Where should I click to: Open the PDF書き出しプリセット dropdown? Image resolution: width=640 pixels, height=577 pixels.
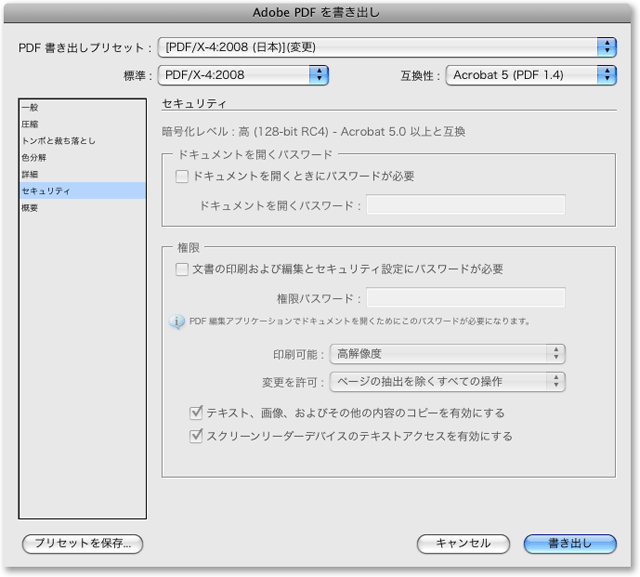pyautogui.click(x=387, y=47)
